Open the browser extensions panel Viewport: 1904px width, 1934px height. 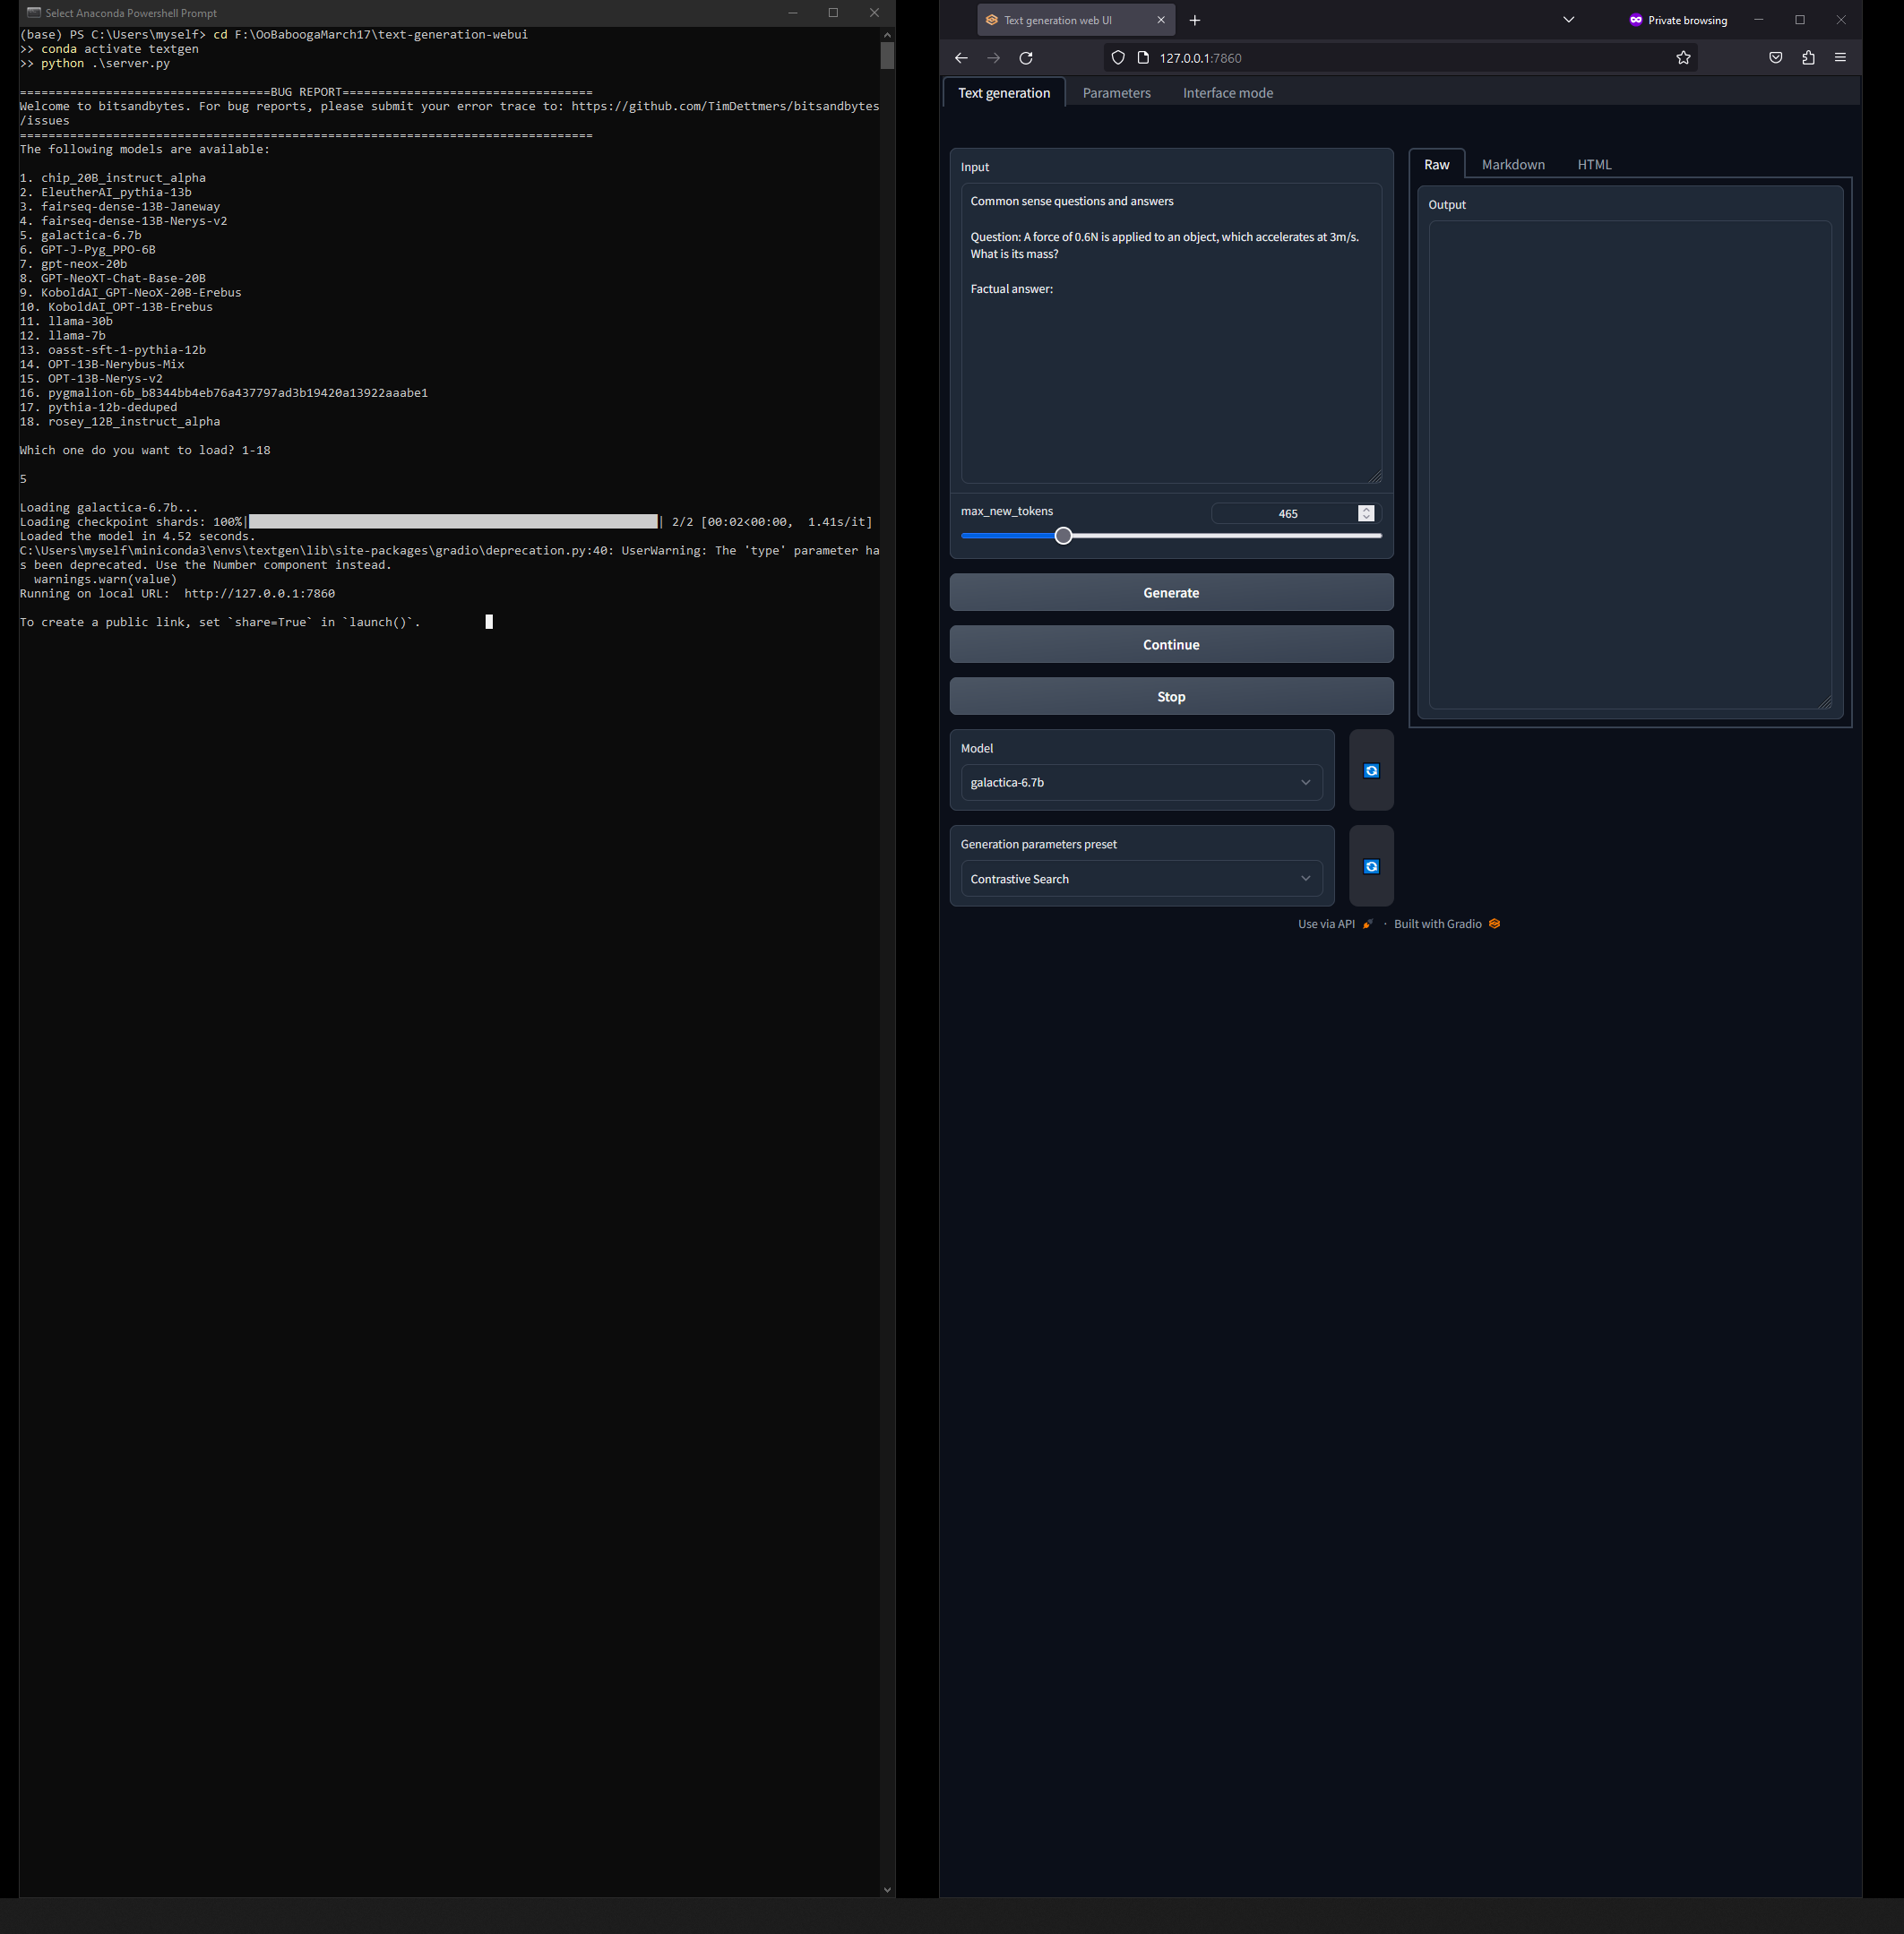pos(1808,58)
